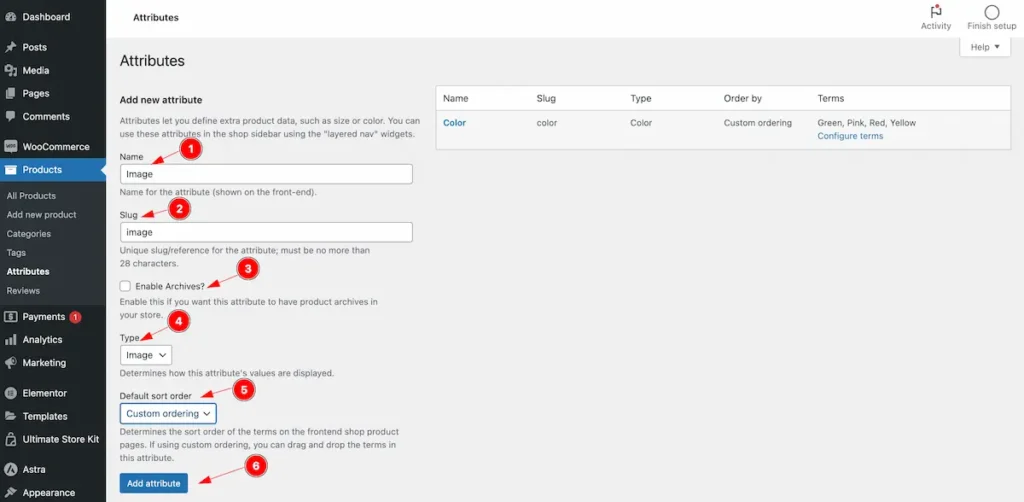Click the Finish setup circle icon
This screenshot has width=1024, height=502.
[x=991, y=12]
